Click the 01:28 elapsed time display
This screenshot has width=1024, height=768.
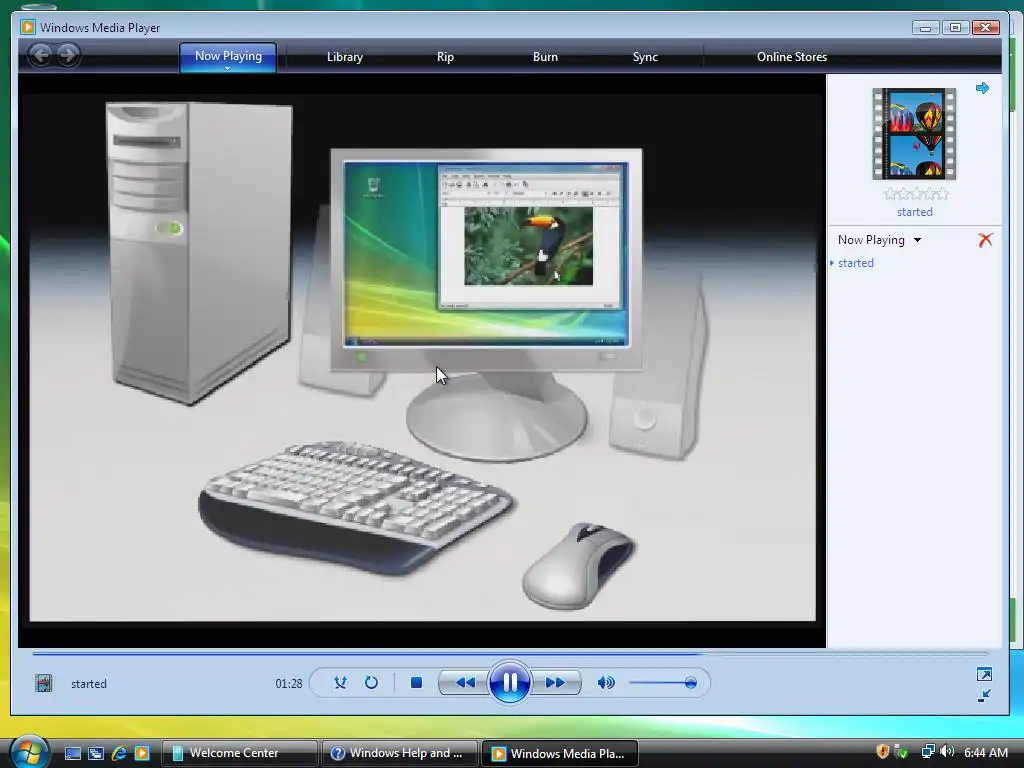(x=289, y=684)
